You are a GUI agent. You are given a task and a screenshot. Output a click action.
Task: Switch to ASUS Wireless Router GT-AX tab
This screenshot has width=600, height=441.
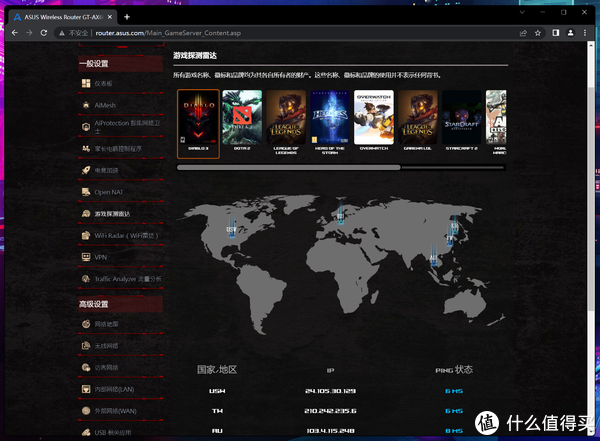63,17
